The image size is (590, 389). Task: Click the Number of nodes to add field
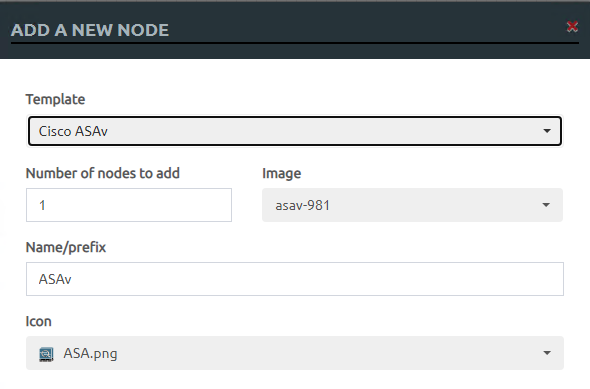point(129,205)
